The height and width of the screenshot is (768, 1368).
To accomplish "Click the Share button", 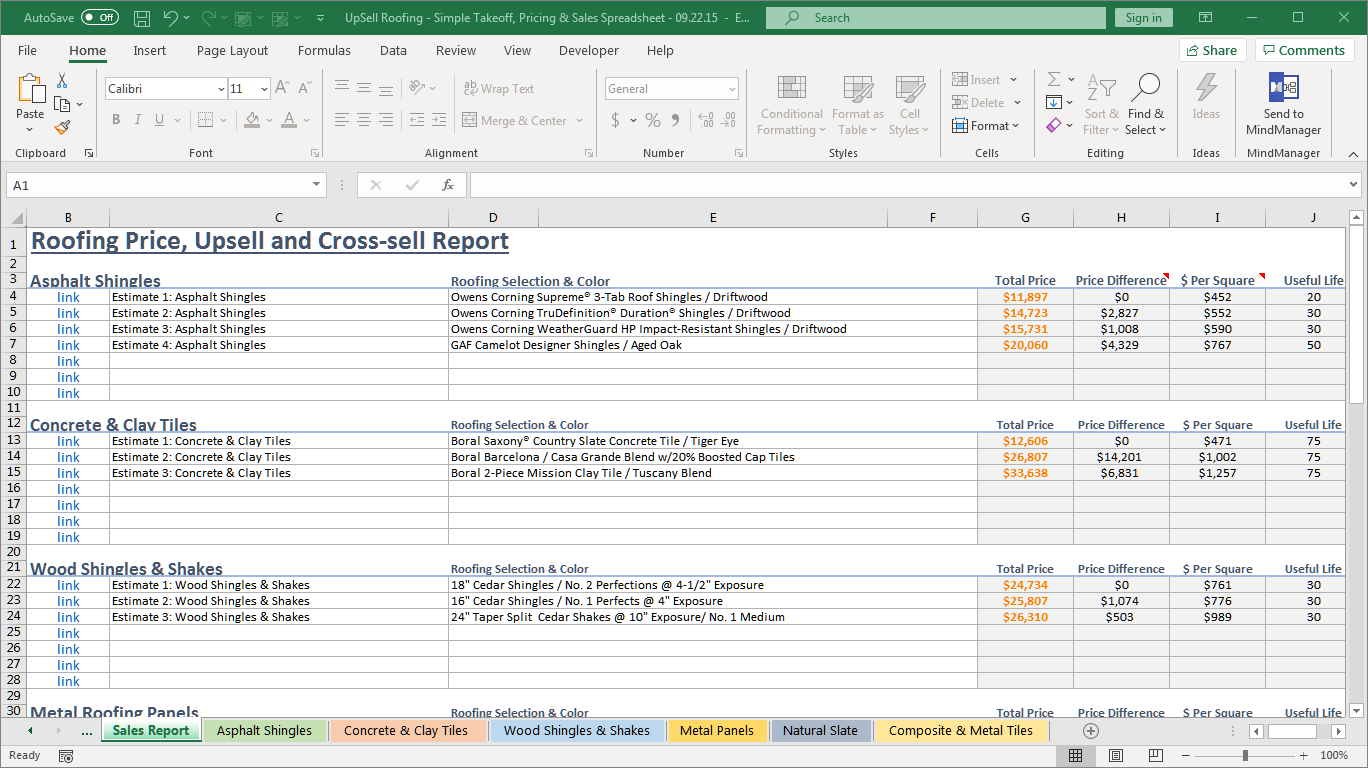I will click(1212, 50).
